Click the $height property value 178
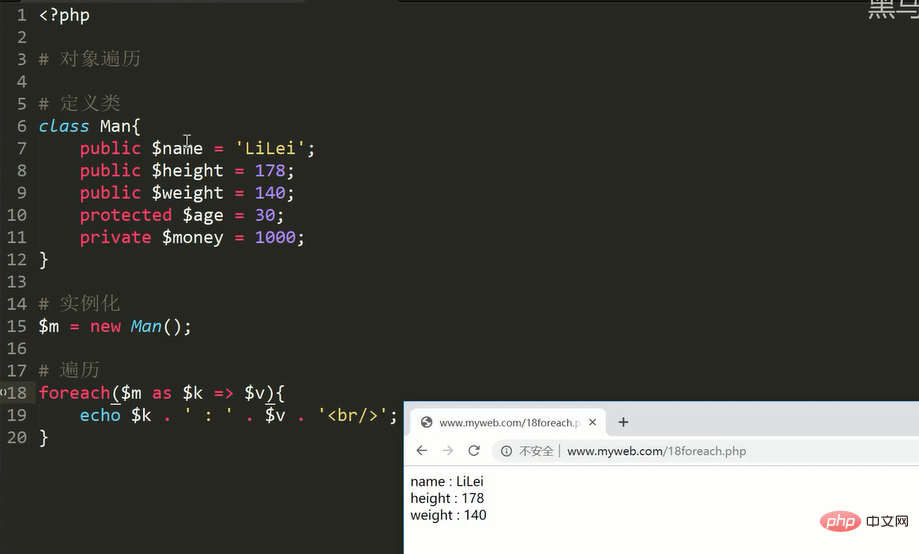 click(x=270, y=171)
